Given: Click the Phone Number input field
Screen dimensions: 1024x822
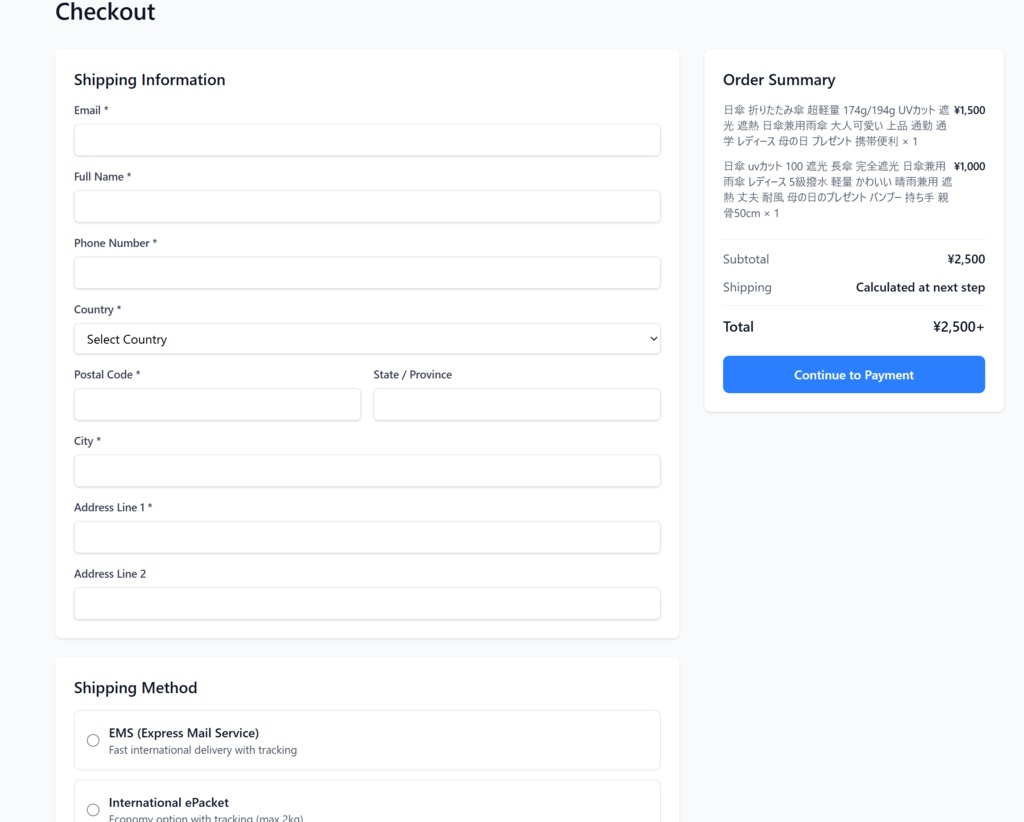Looking at the screenshot, I should tap(366, 273).
